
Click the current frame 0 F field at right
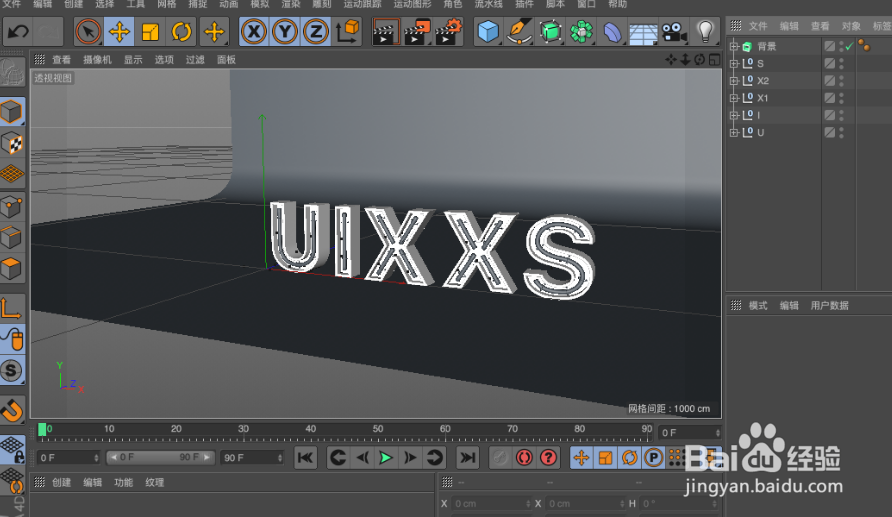click(689, 433)
